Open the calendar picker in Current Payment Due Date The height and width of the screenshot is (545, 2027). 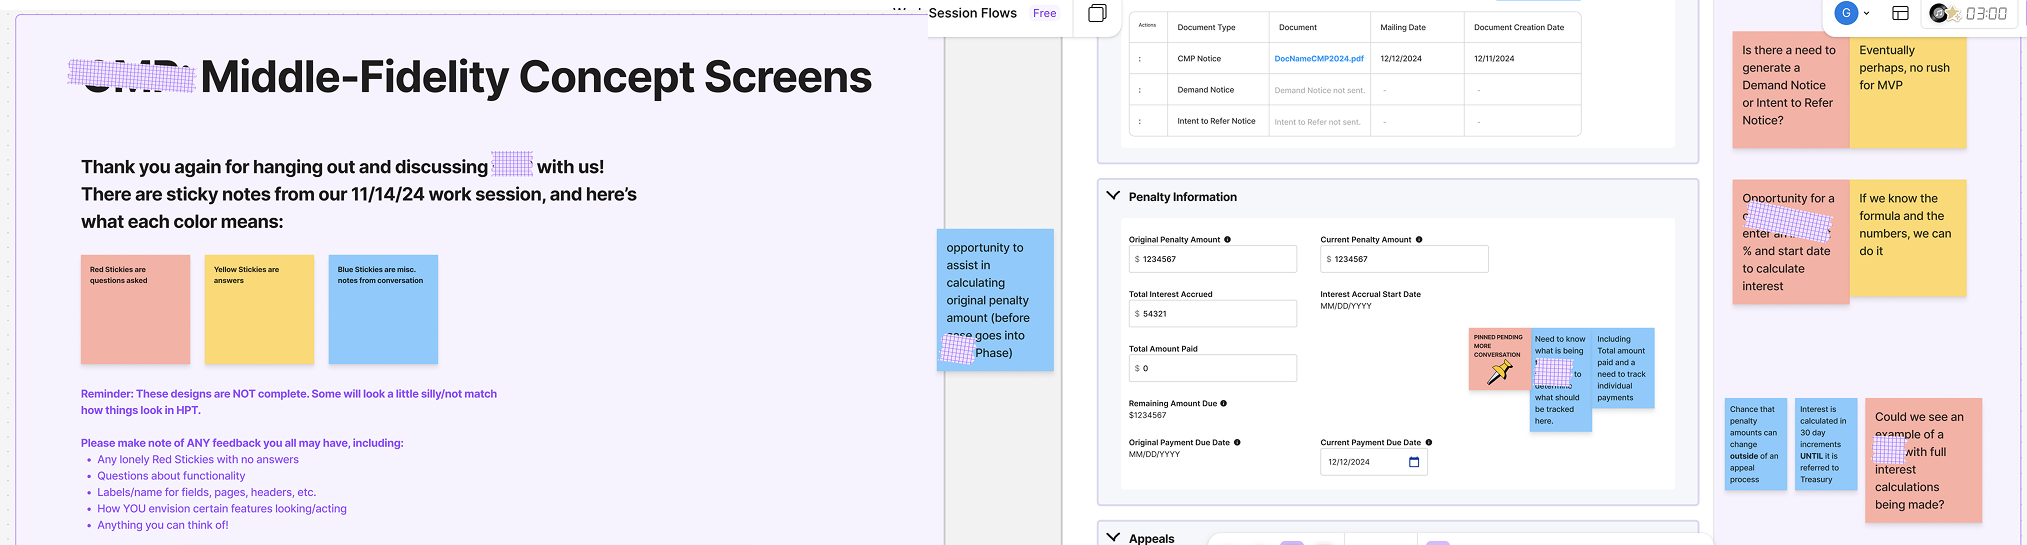click(x=1414, y=462)
